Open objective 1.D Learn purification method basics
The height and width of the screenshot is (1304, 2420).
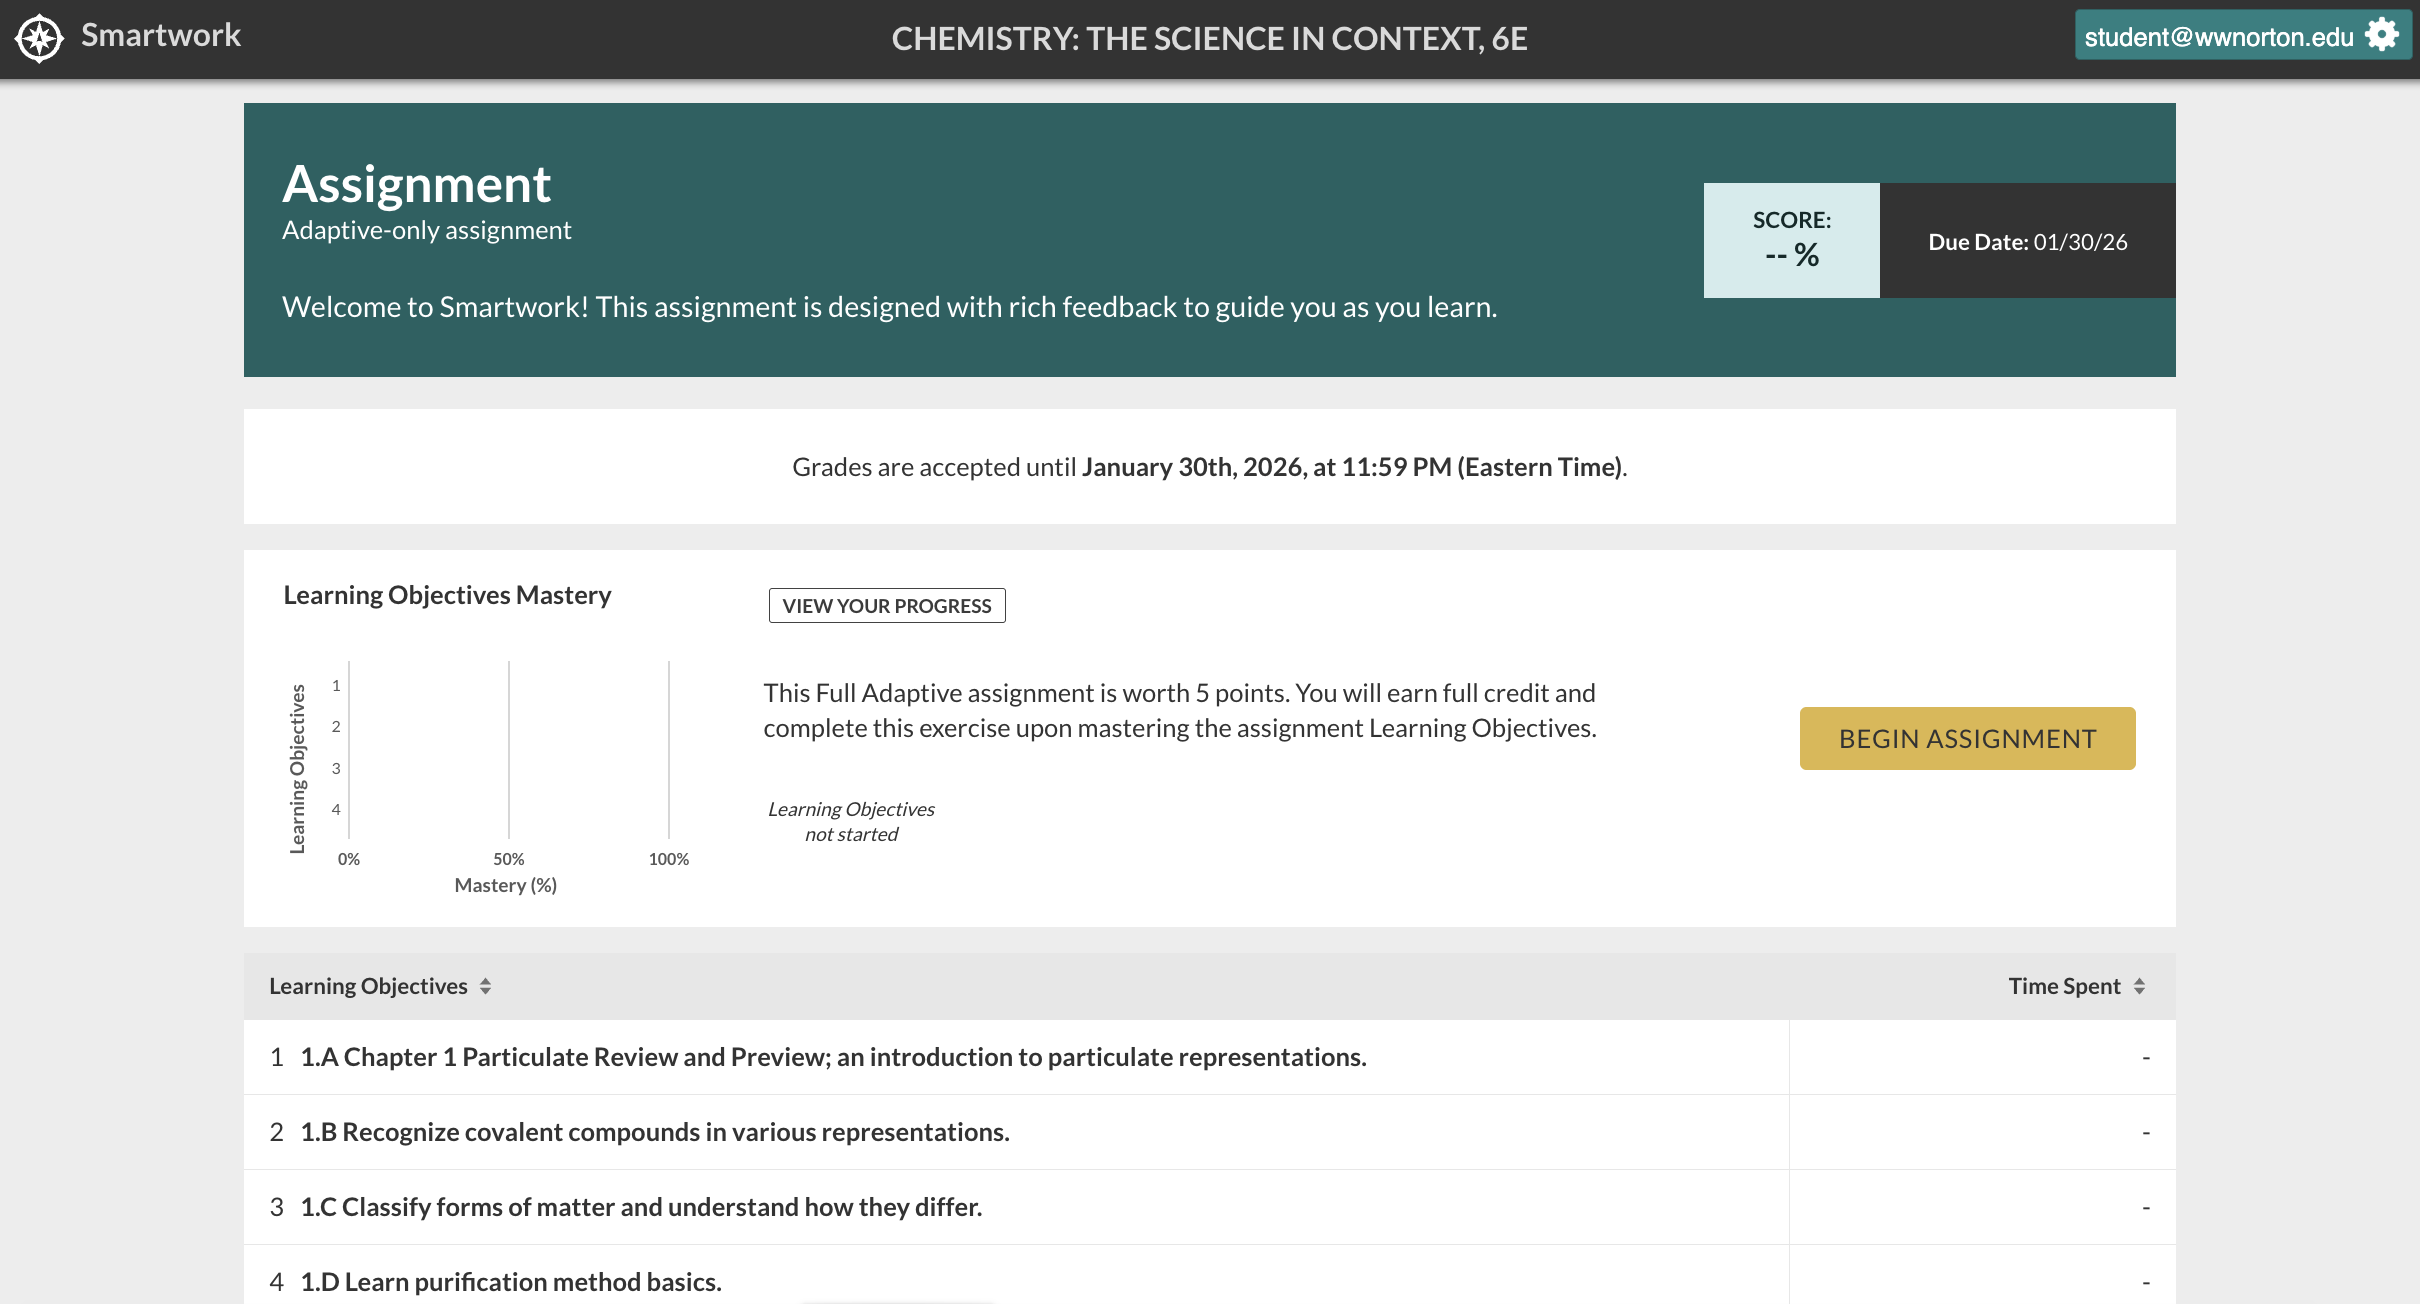coord(511,1281)
